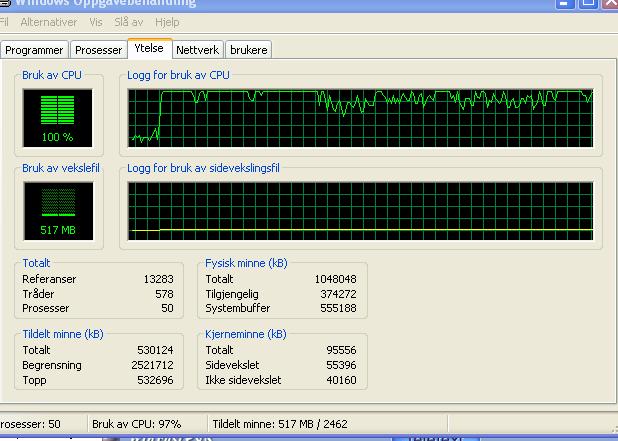Click the Tilgjengelig label
Image resolution: width=618 pixels, height=441 pixels.
(x=232, y=294)
